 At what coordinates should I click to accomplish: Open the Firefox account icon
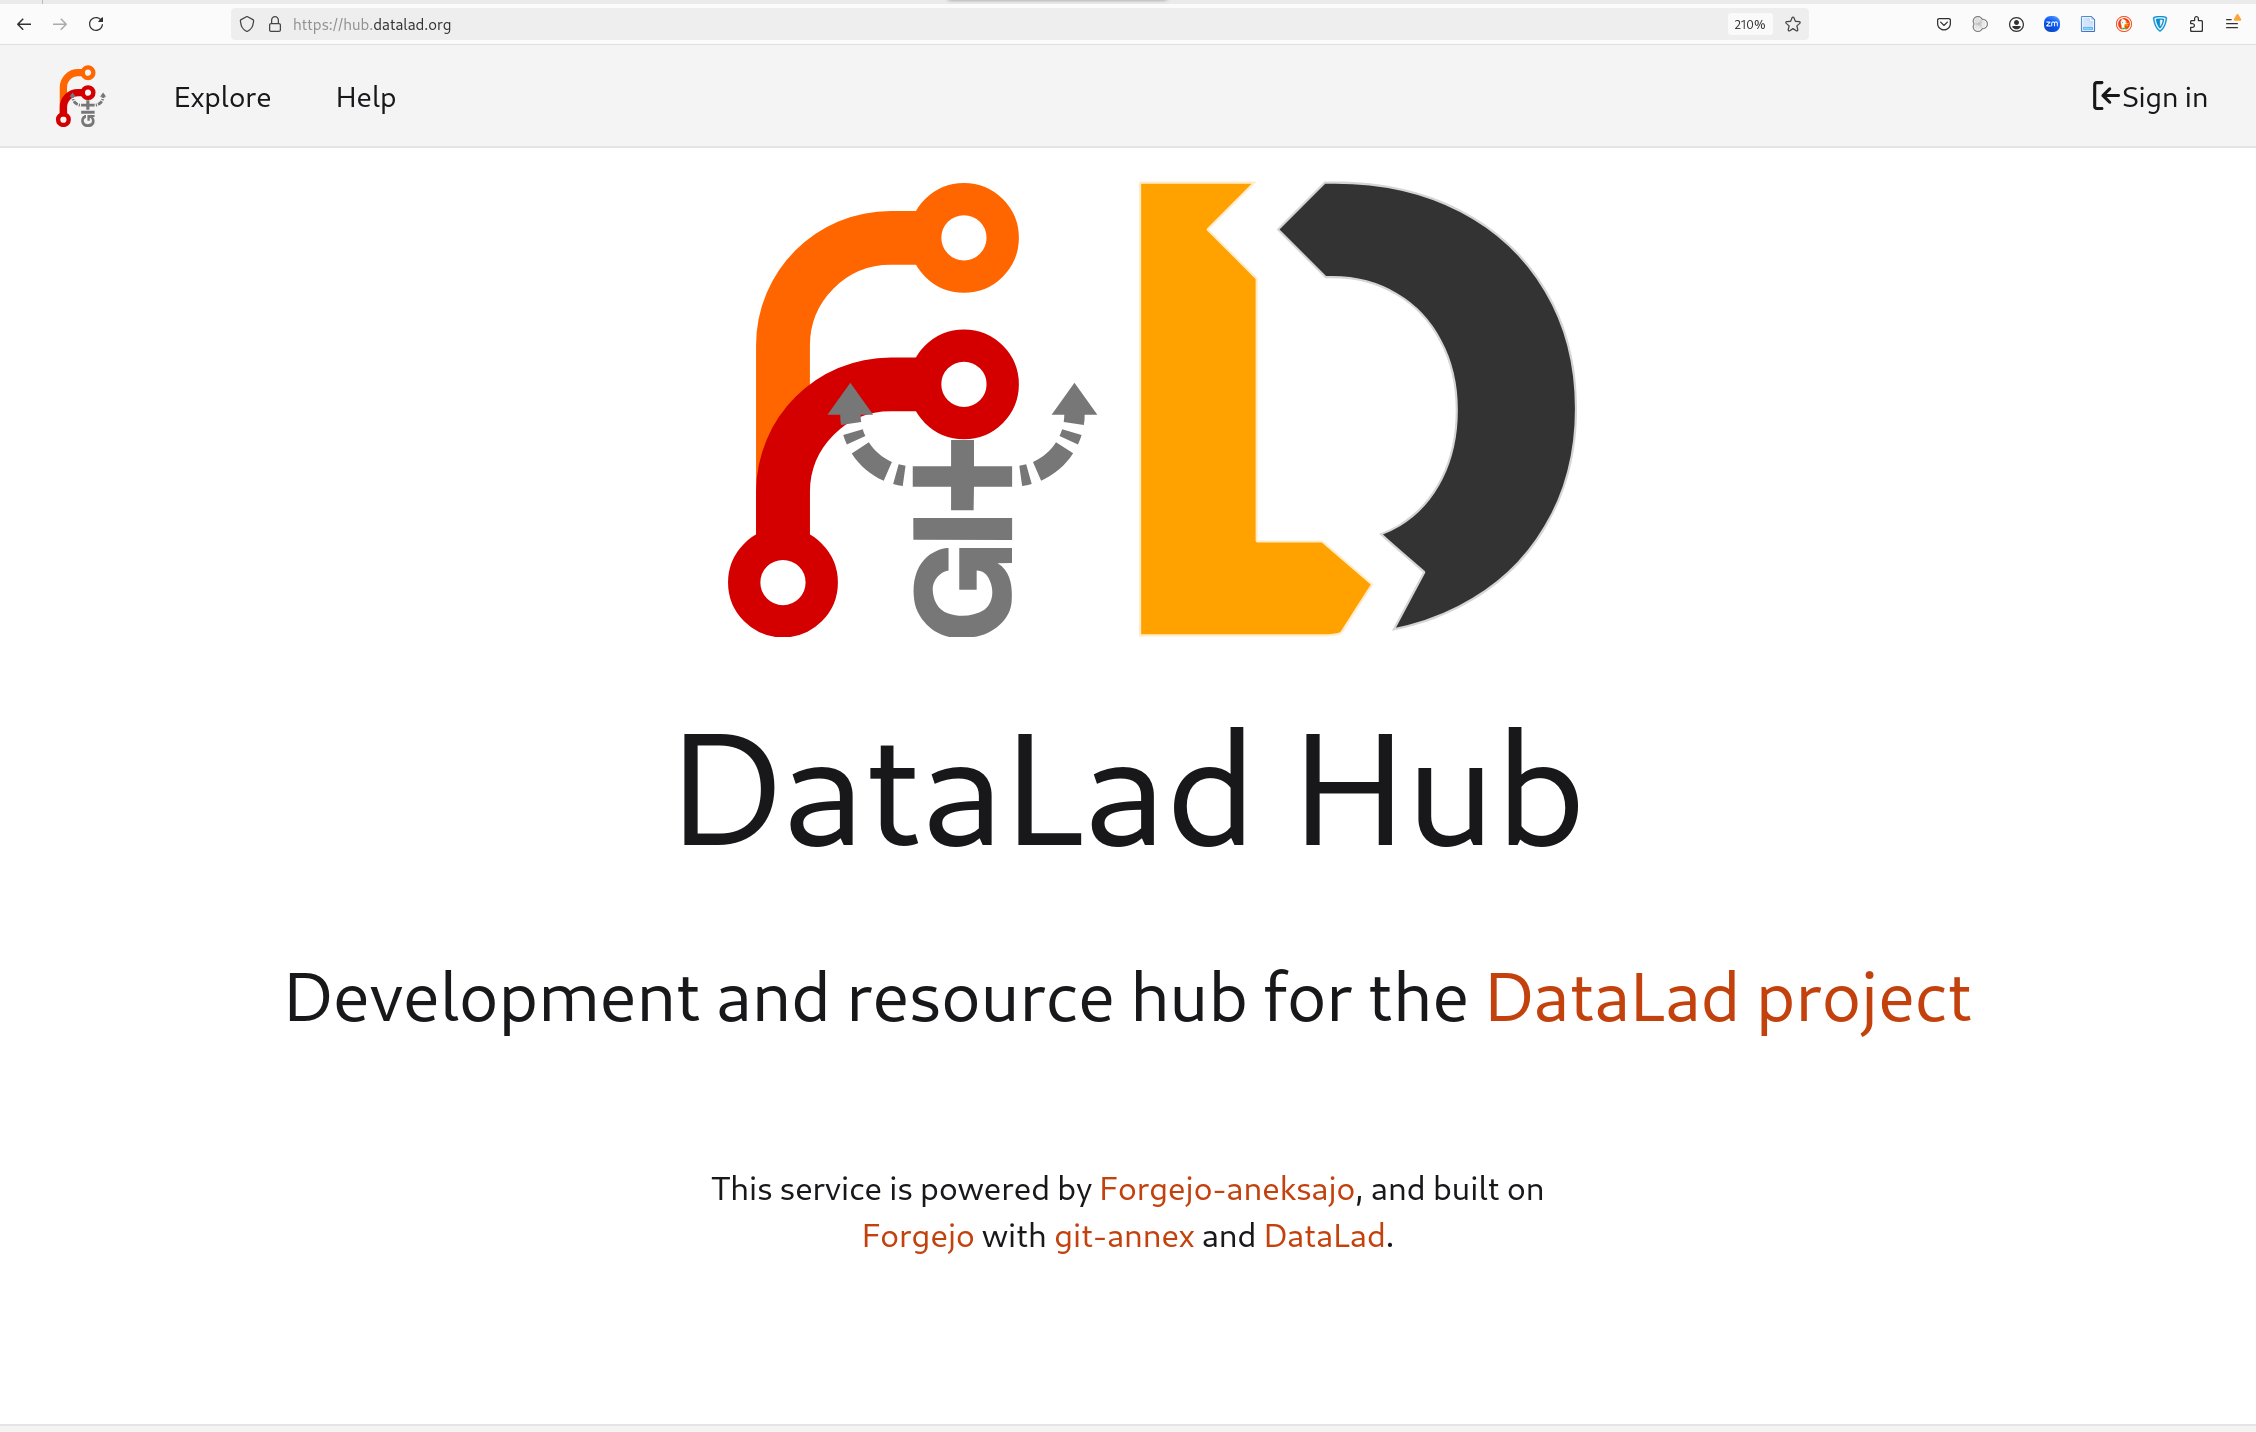coord(2016,24)
